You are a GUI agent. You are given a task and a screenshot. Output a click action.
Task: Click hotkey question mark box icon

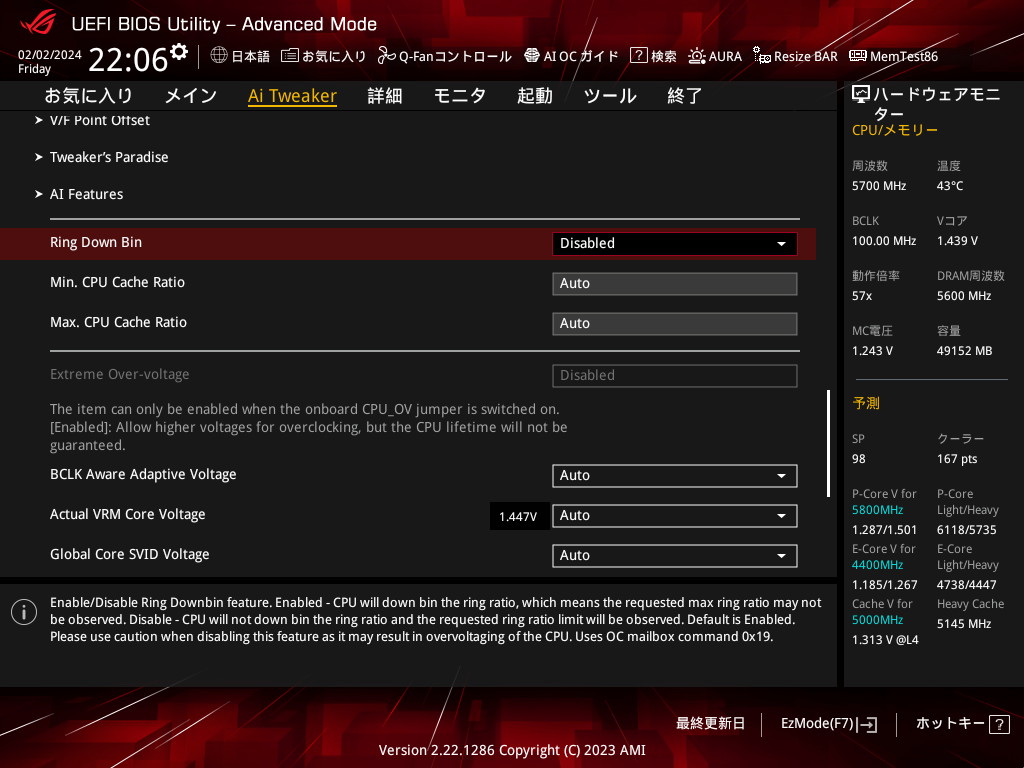coord(999,724)
